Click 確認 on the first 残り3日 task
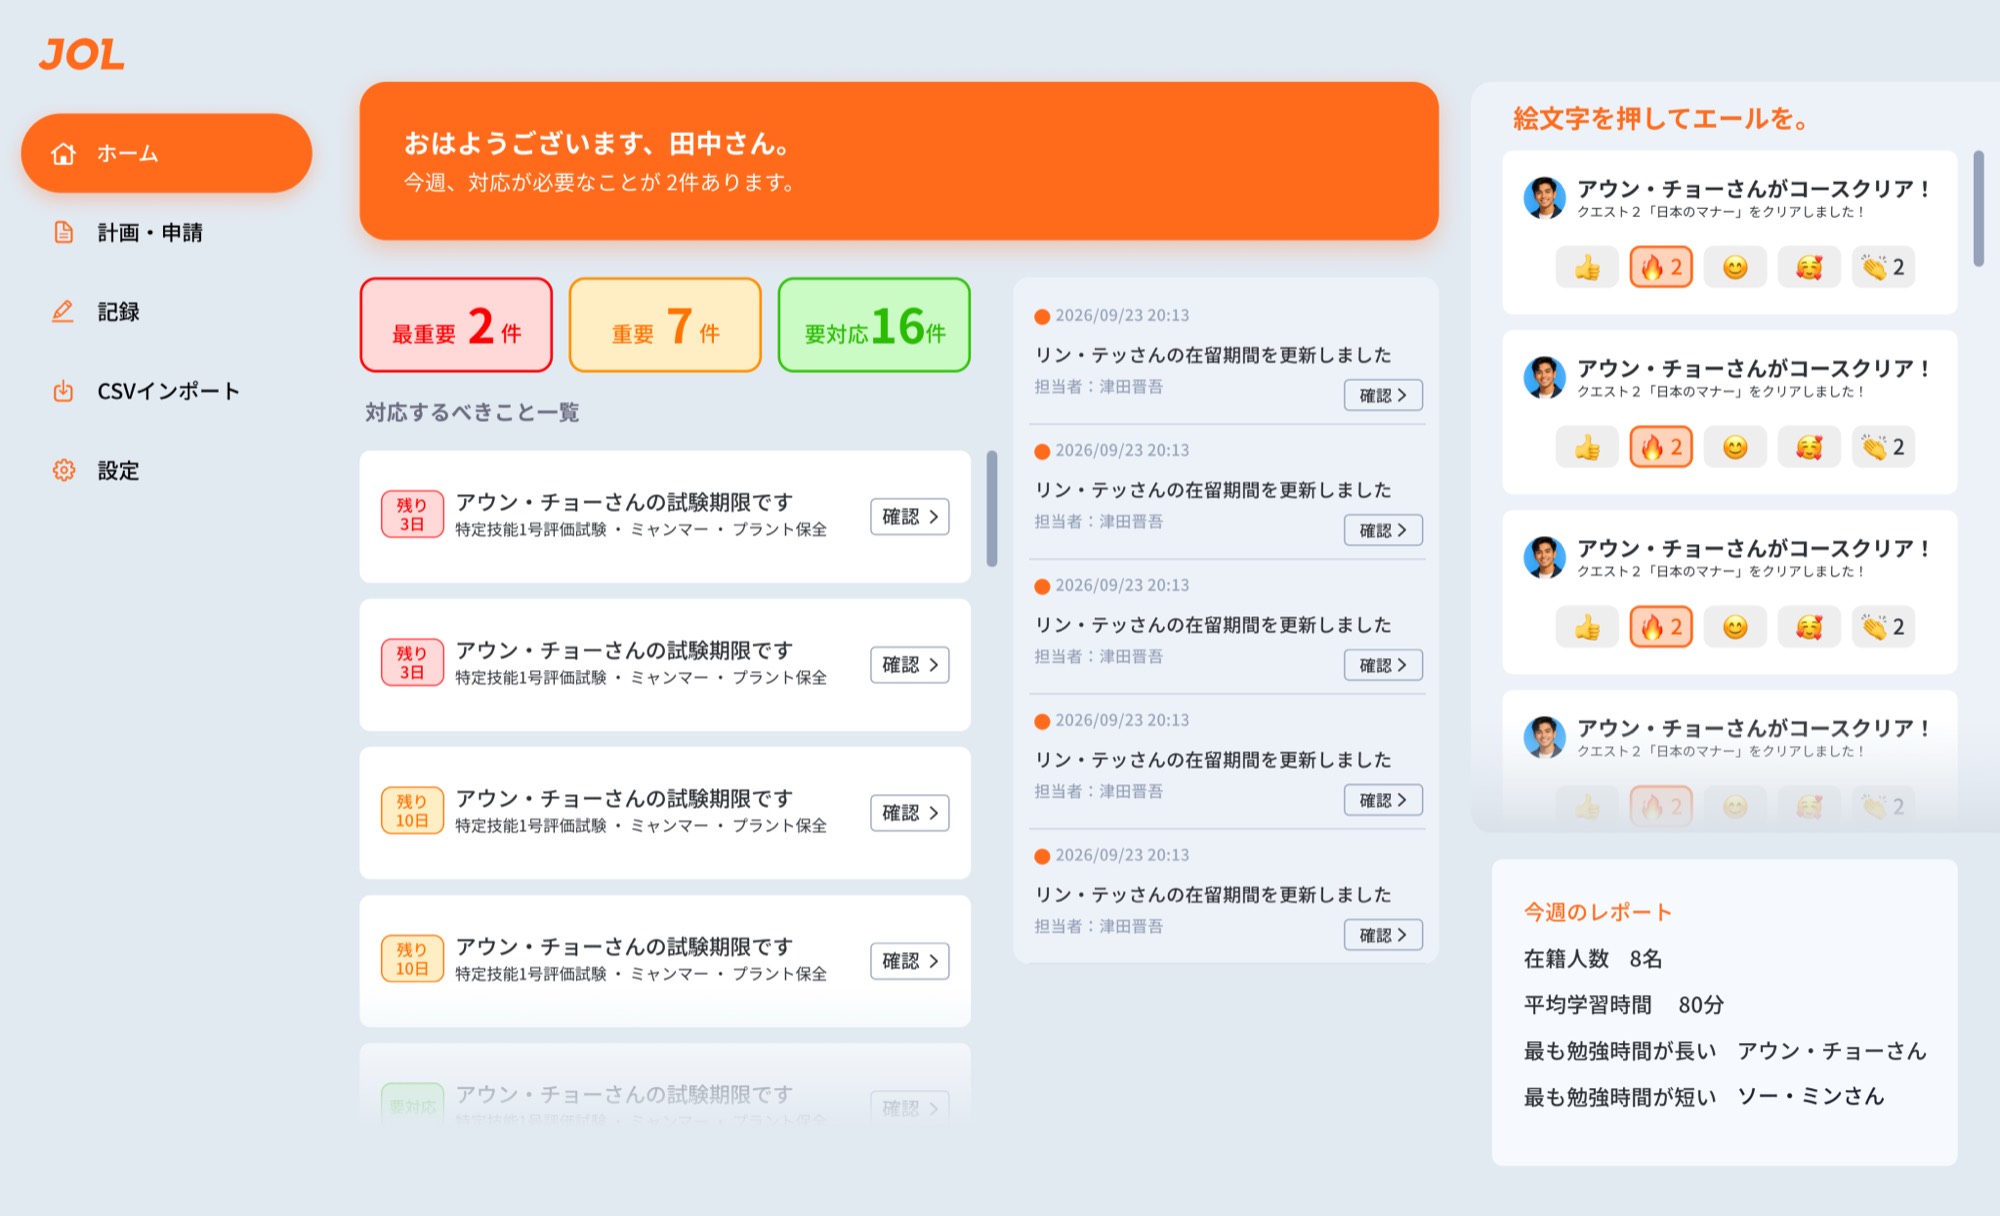The width and height of the screenshot is (2000, 1216). pyautogui.click(x=910, y=517)
